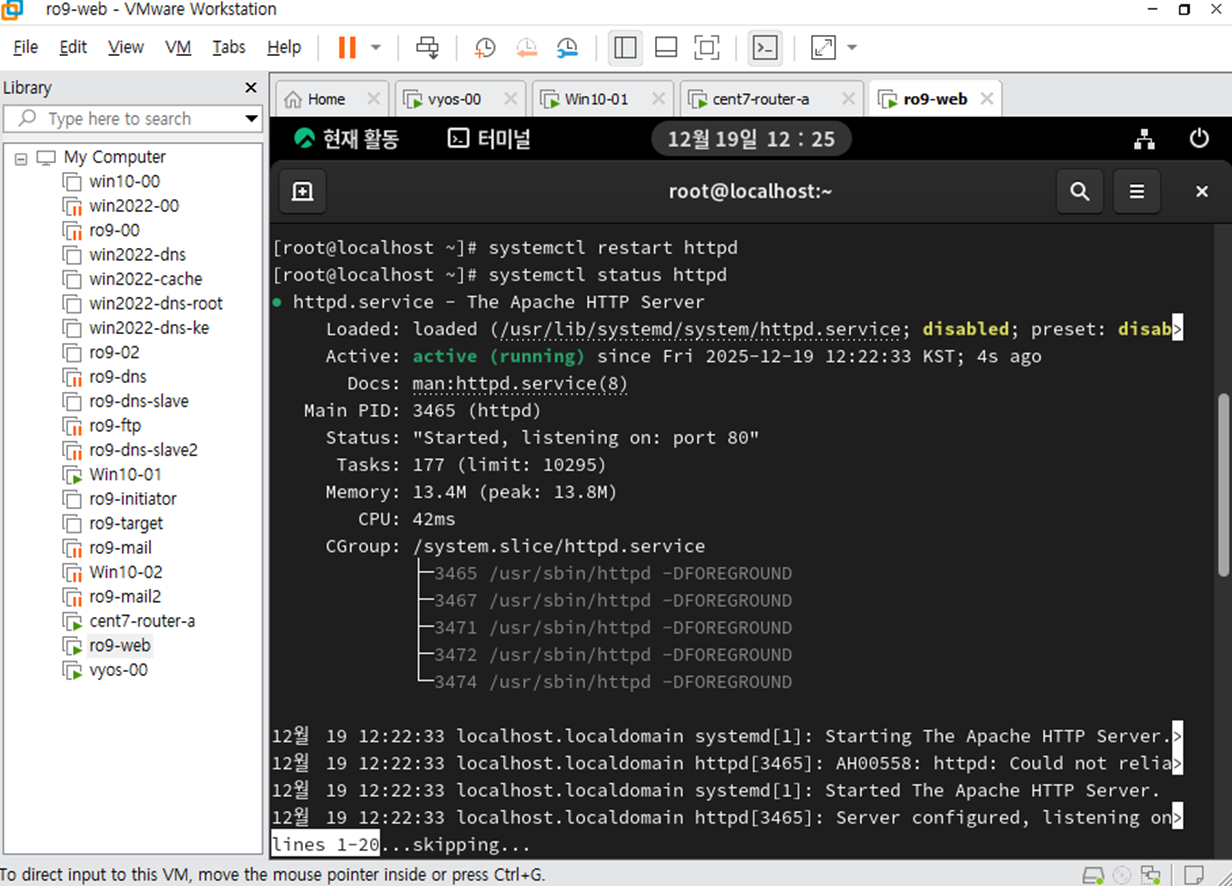Click the Pause VM toolbar icon
The image size is (1232, 886).
coord(347,47)
